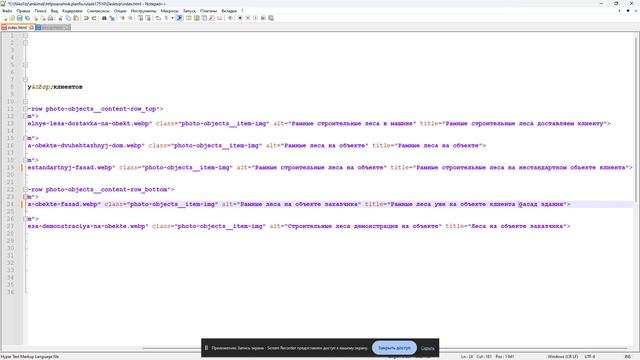Open the Кодировки menu
The width and height of the screenshot is (640, 360).
pyautogui.click(x=72, y=11)
